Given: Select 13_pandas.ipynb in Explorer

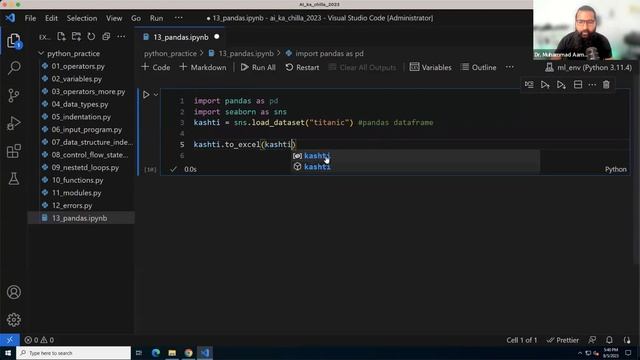Looking at the screenshot, I should tap(80, 218).
